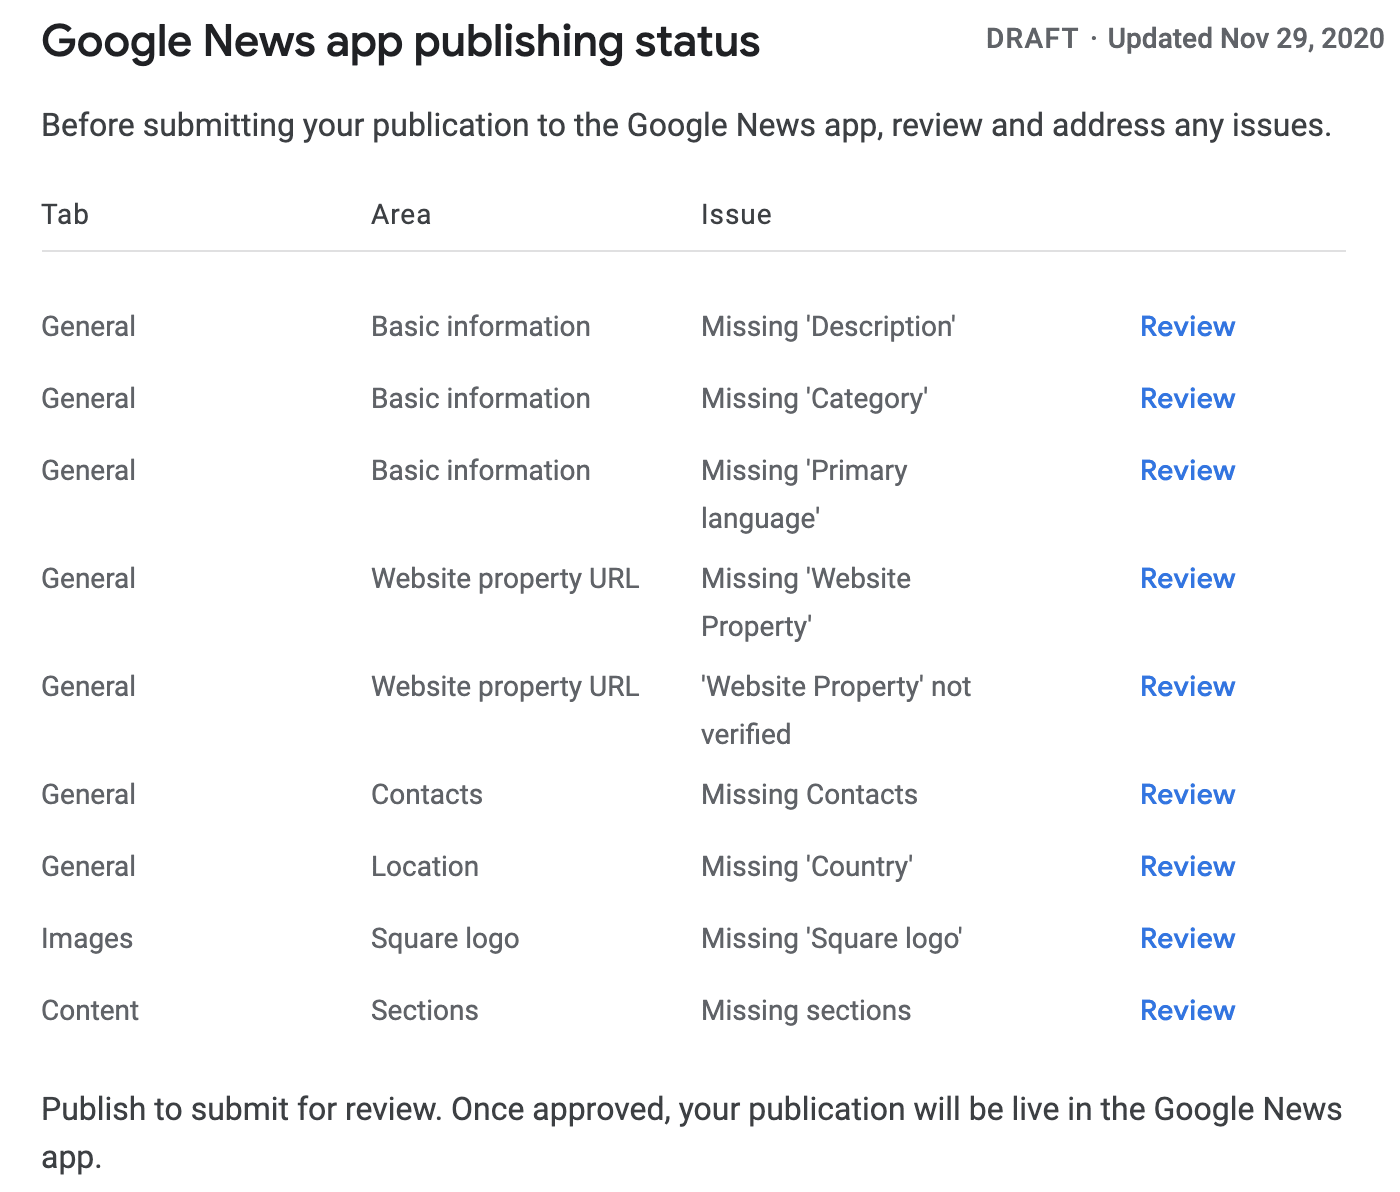The image size is (1400, 1192).
Task: Click 'General' in the Missing Contacts row
Action: coord(88,794)
